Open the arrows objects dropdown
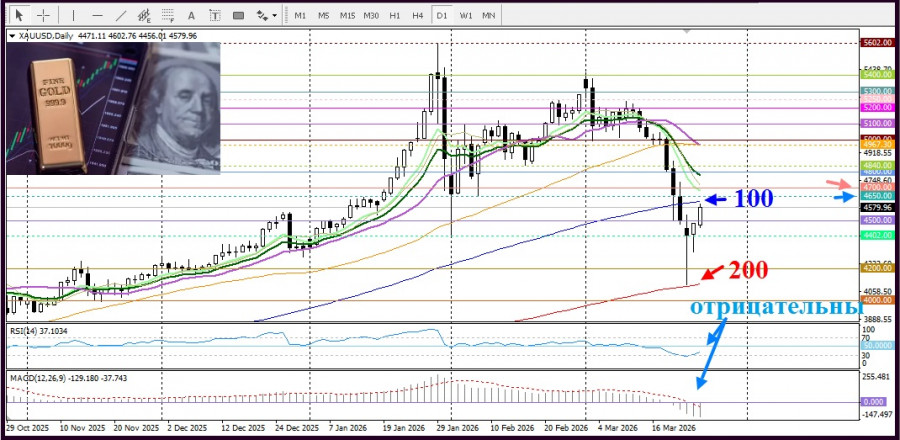 point(267,16)
